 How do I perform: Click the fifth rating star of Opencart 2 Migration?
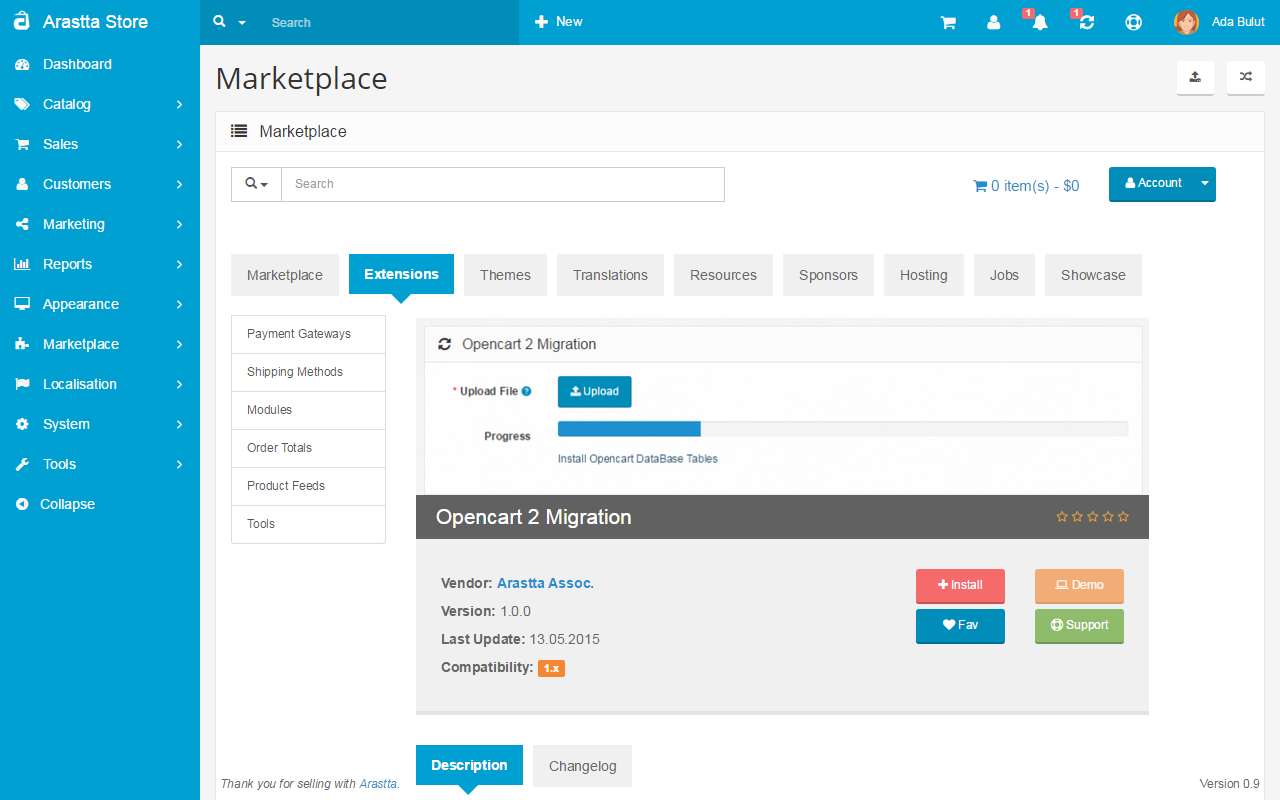[1123, 517]
